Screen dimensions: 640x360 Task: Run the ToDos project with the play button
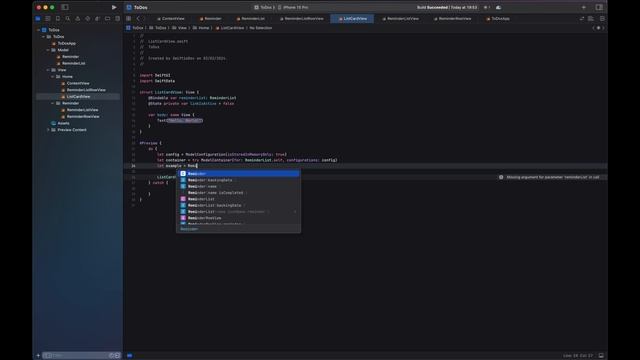114,7
